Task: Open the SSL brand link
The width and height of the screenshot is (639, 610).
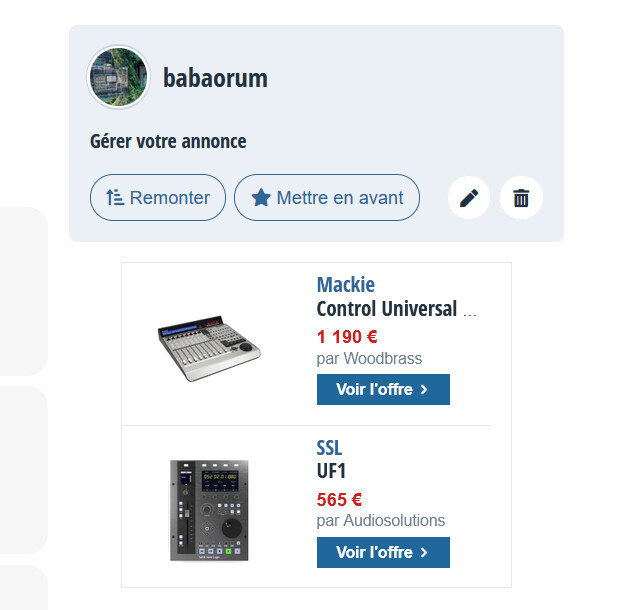Action: coord(329,448)
